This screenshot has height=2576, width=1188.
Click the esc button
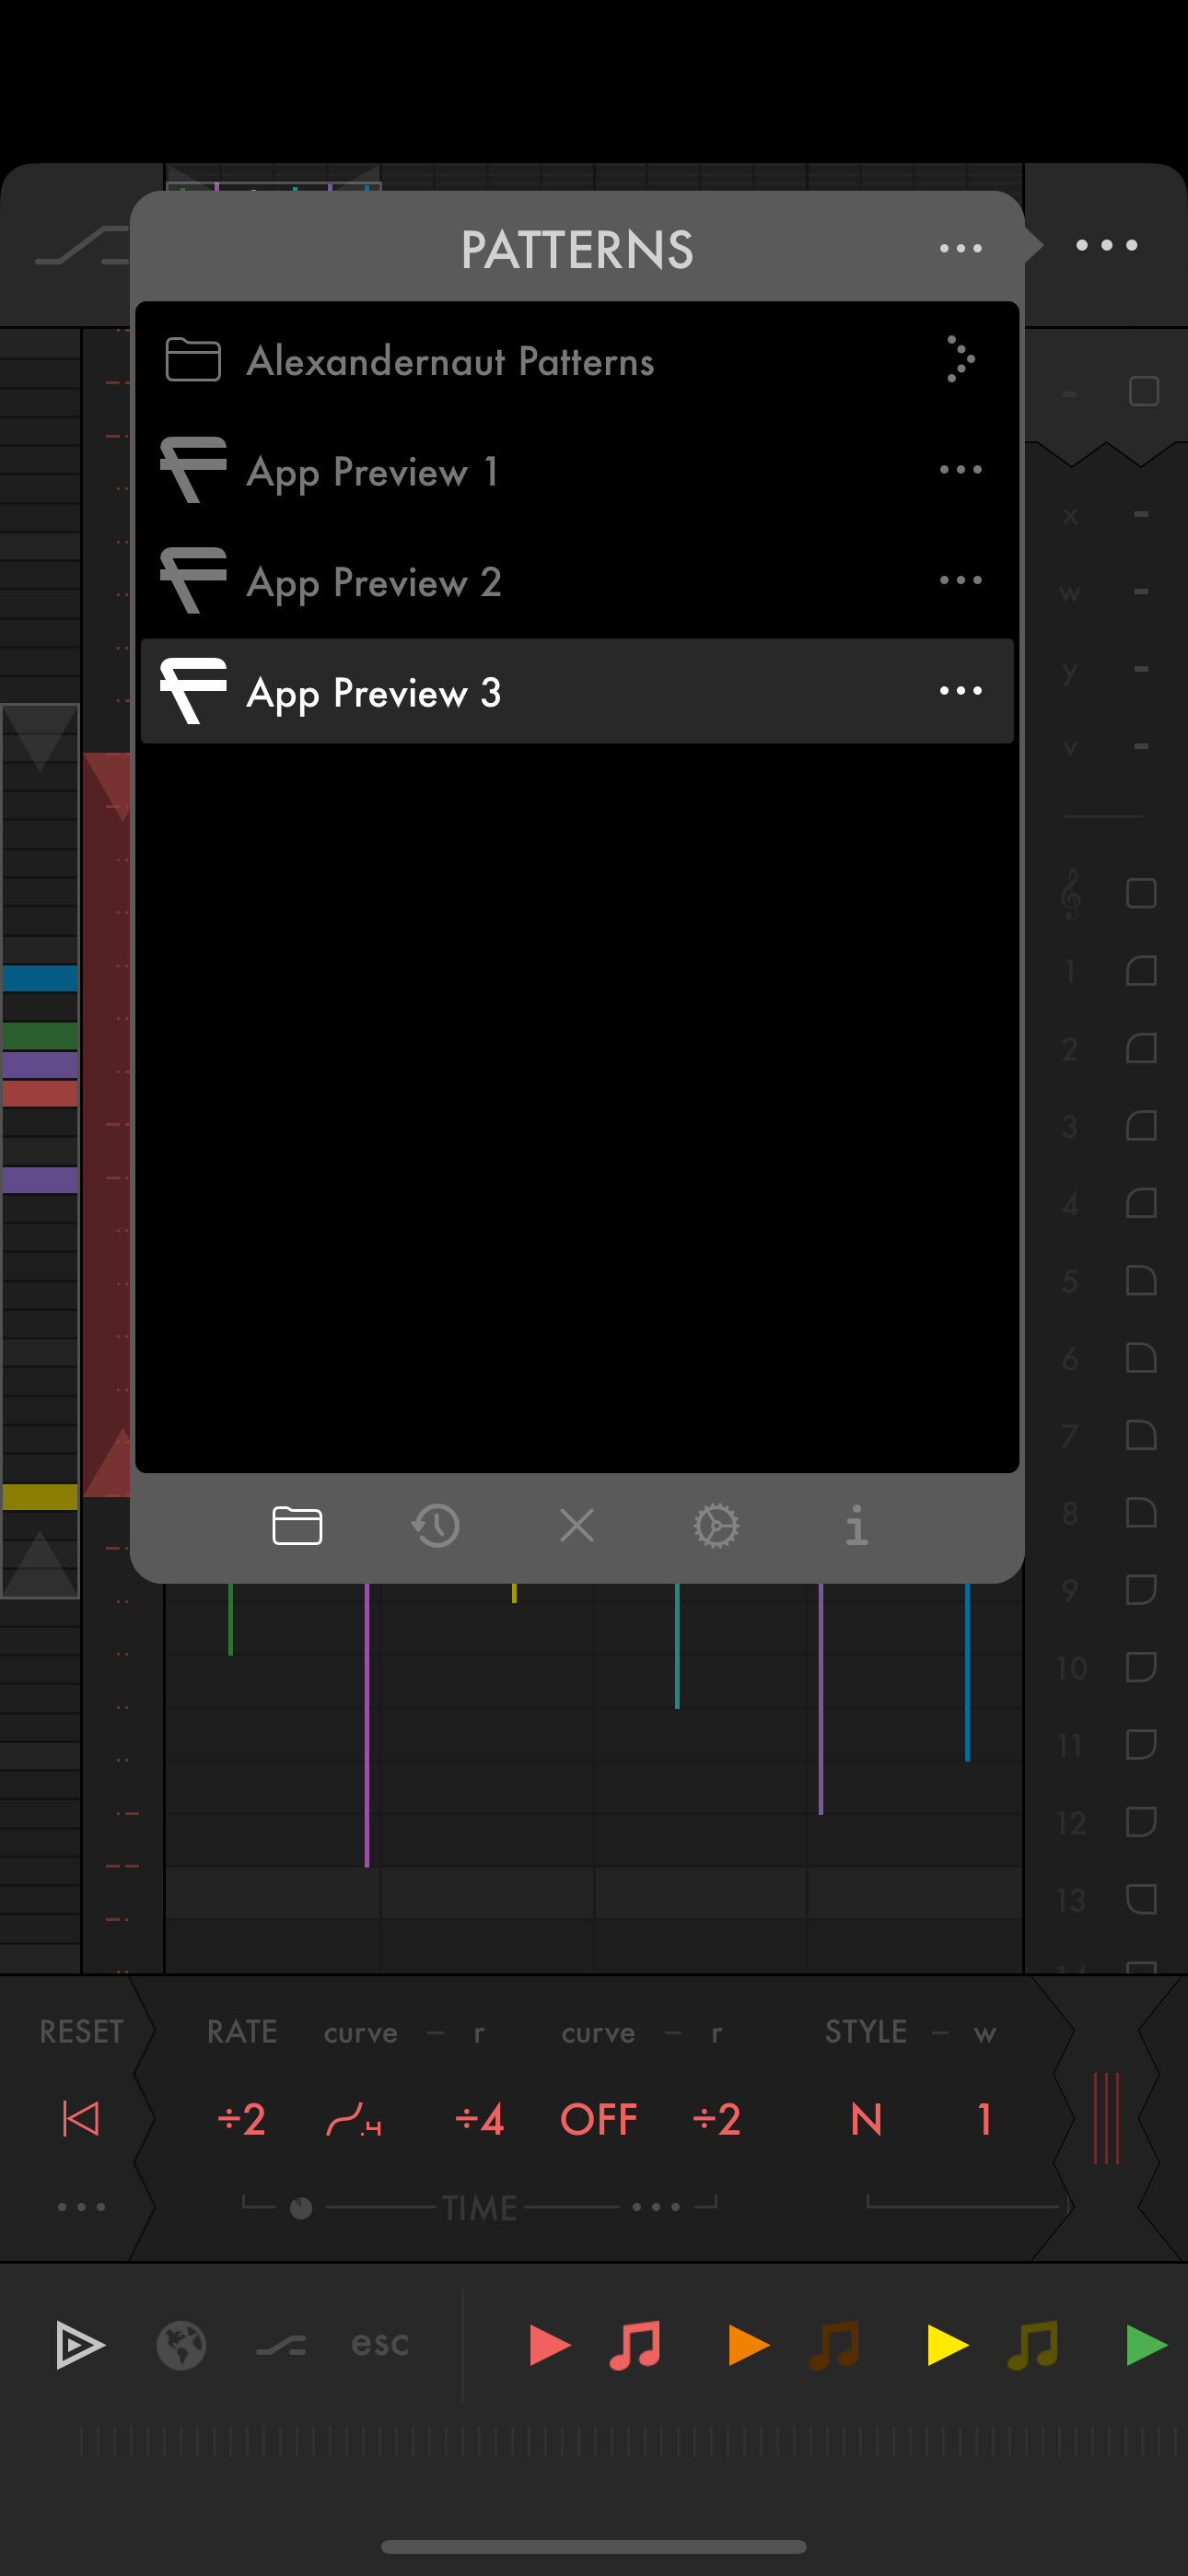click(380, 2343)
